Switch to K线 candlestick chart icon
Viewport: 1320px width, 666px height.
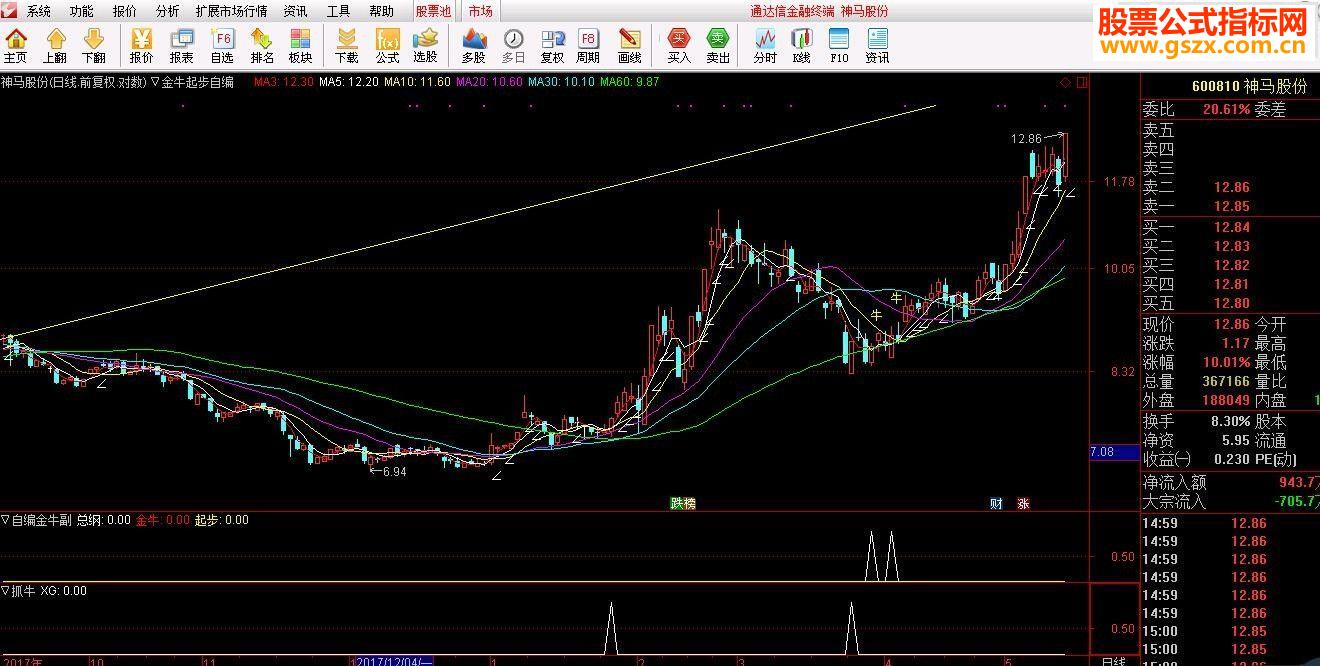pyautogui.click(x=802, y=46)
